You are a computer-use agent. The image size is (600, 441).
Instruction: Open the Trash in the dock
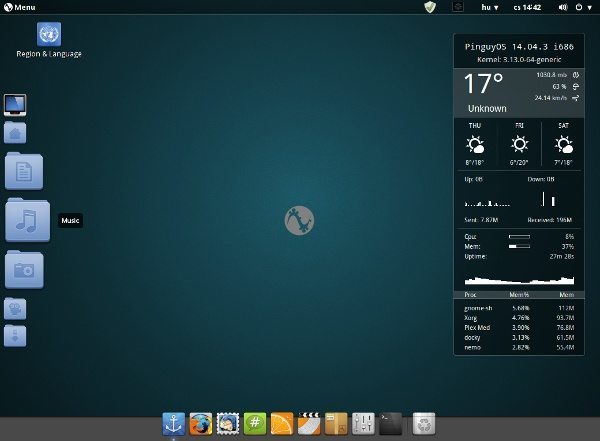pyautogui.click(x=424, y=424)
